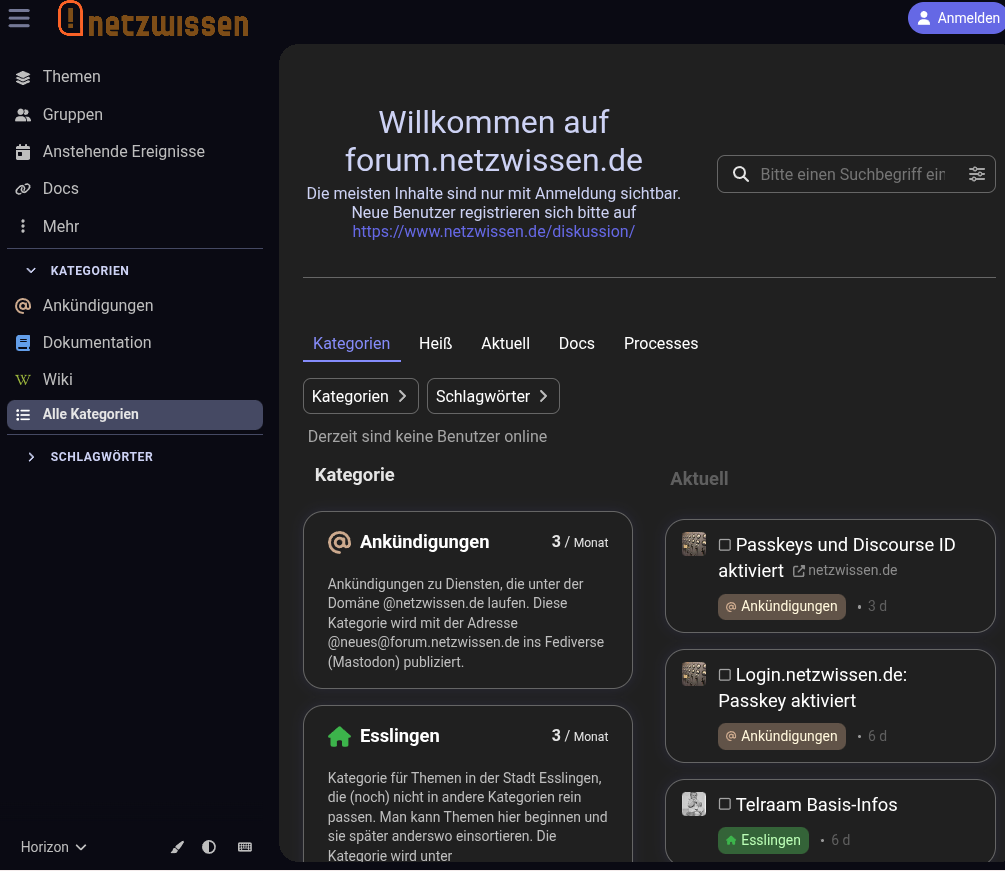Click the netzwissen logo
The height and width of the screenshot is (871, 1005).
(x=153, y=19)
